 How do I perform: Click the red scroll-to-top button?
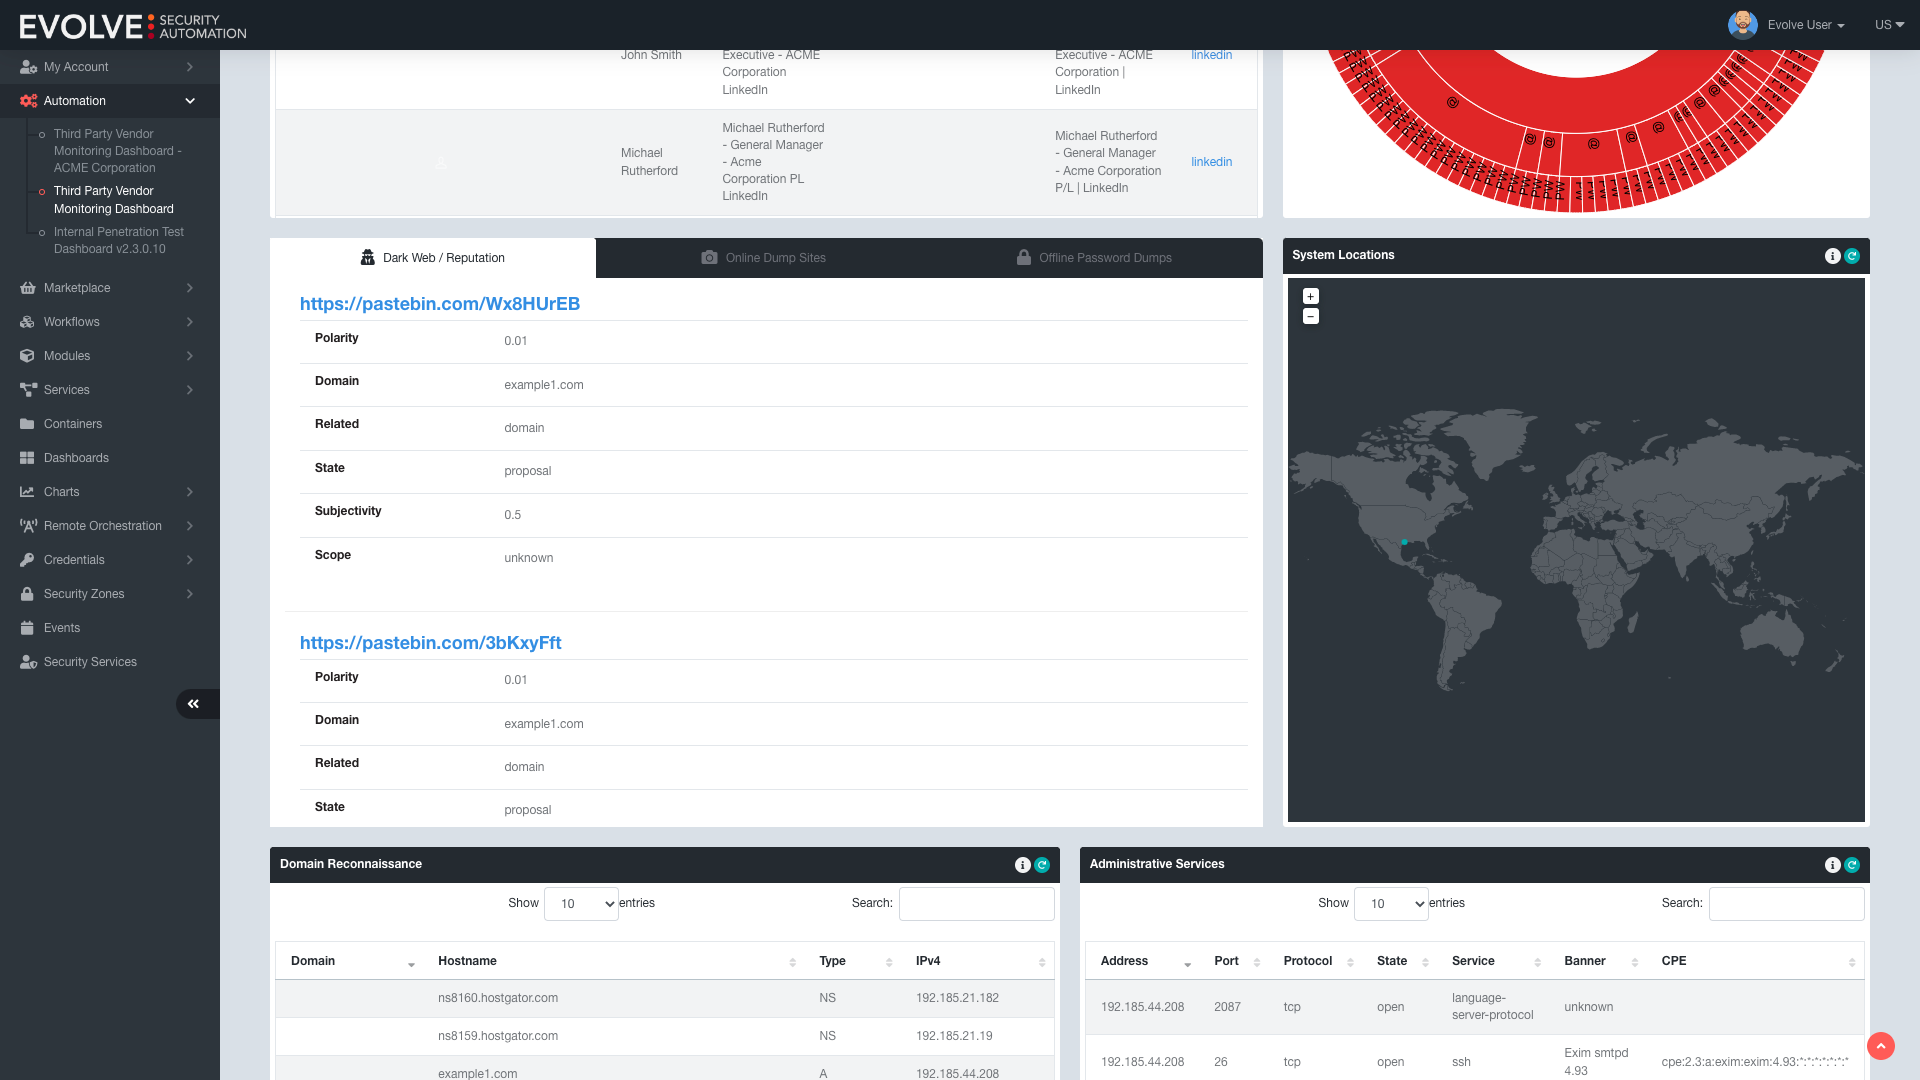point(1880,1046)
